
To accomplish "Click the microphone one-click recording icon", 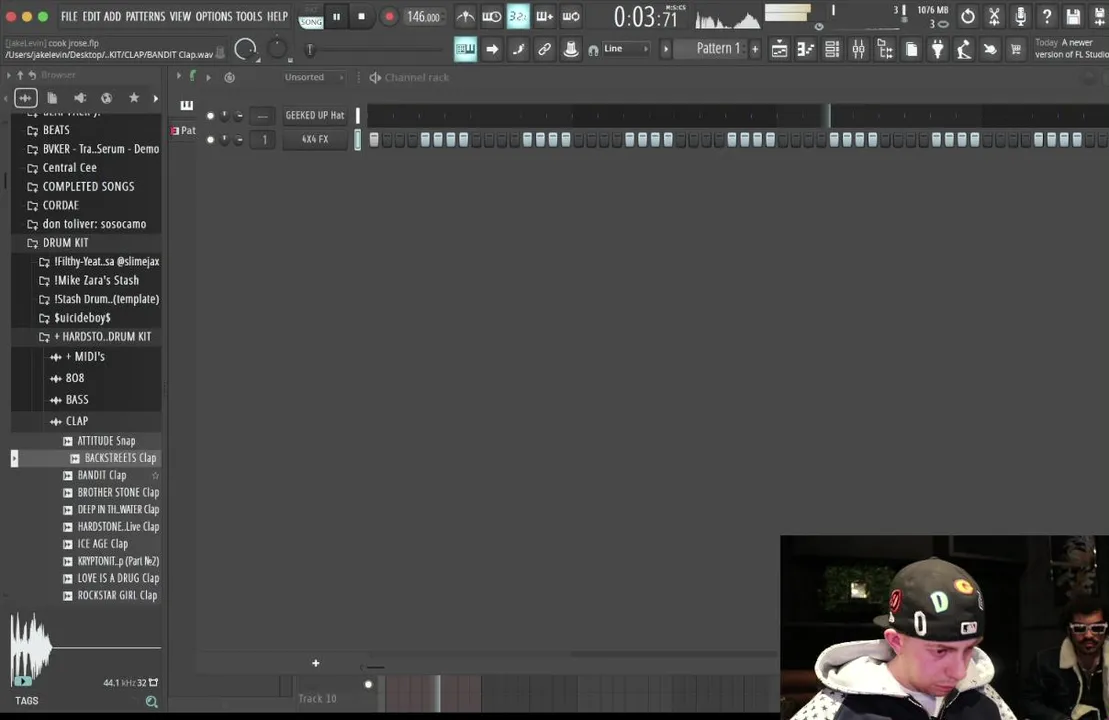I will tap(1020, 16).
